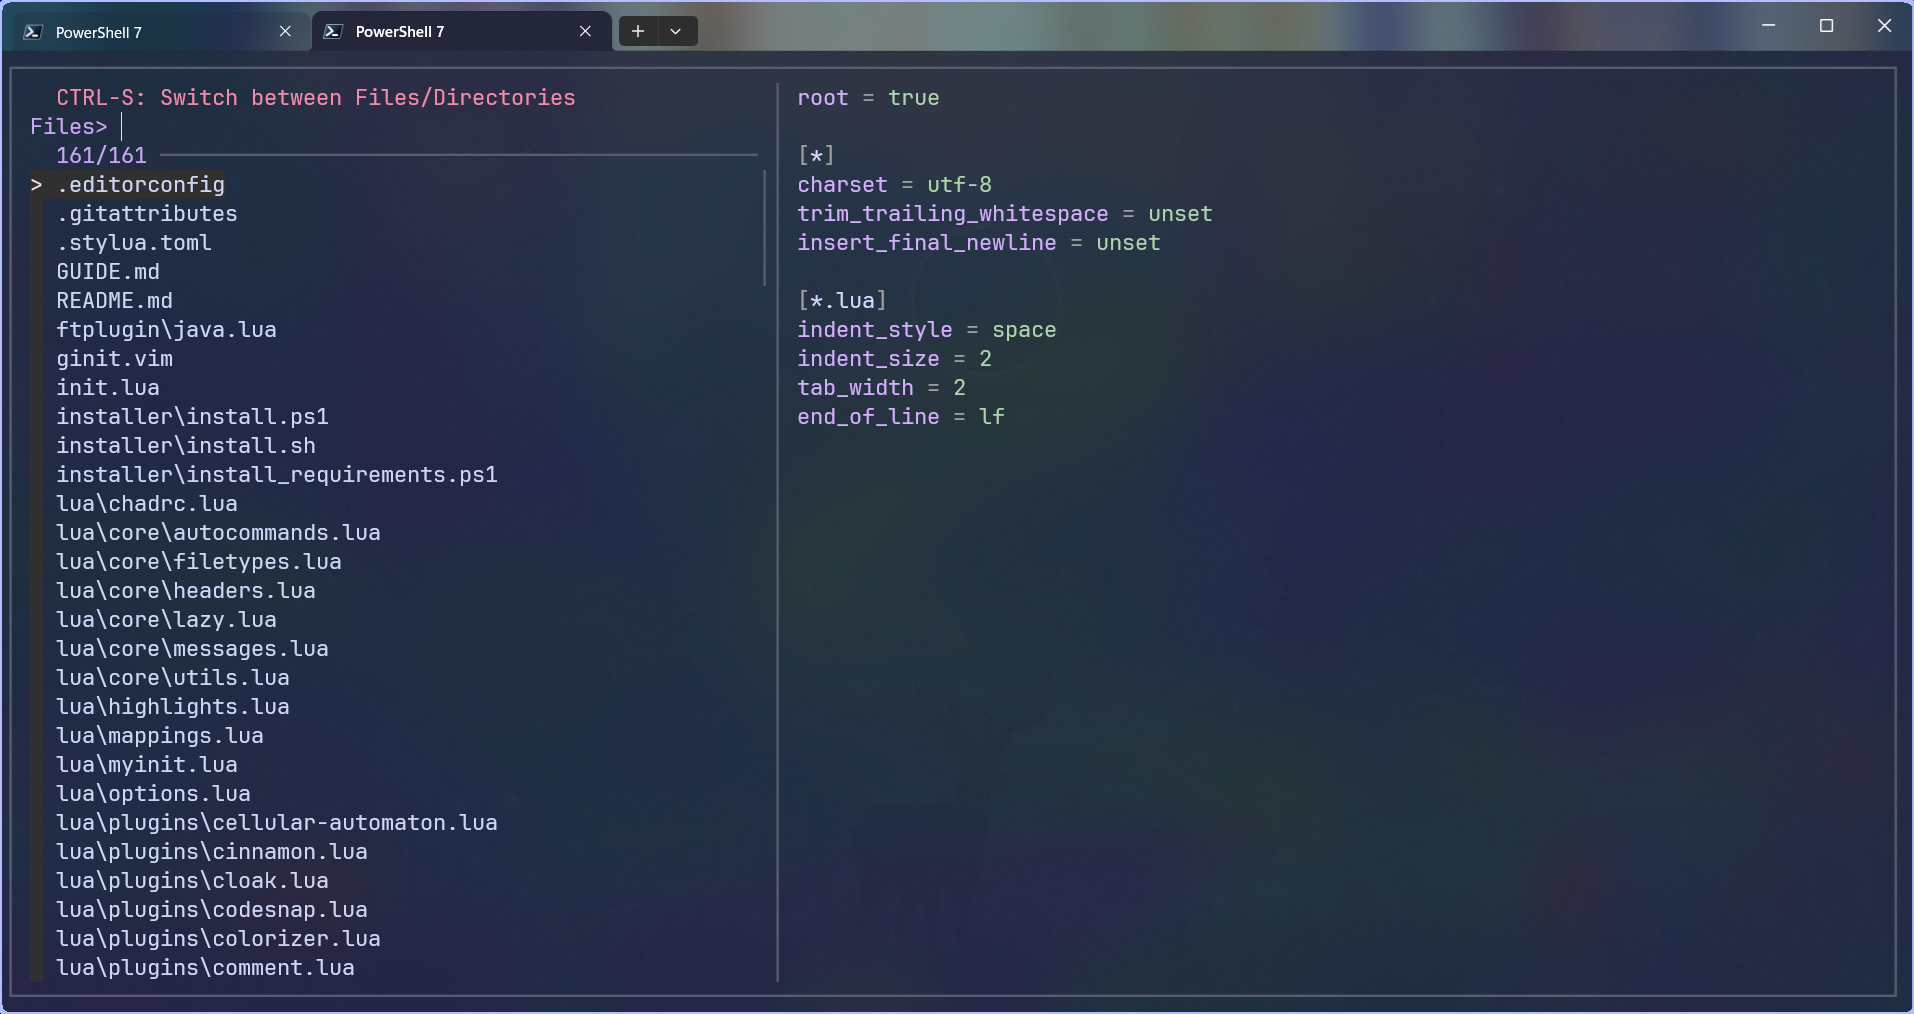Click the file list scrollbar
The height and width of the screenshot is (1014, 1914).
point(765,228)
